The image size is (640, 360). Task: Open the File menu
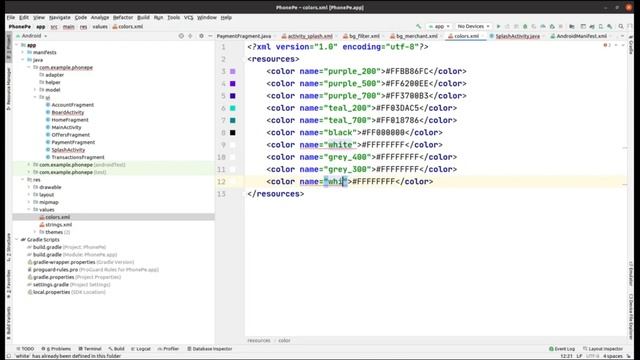(11, 18)
